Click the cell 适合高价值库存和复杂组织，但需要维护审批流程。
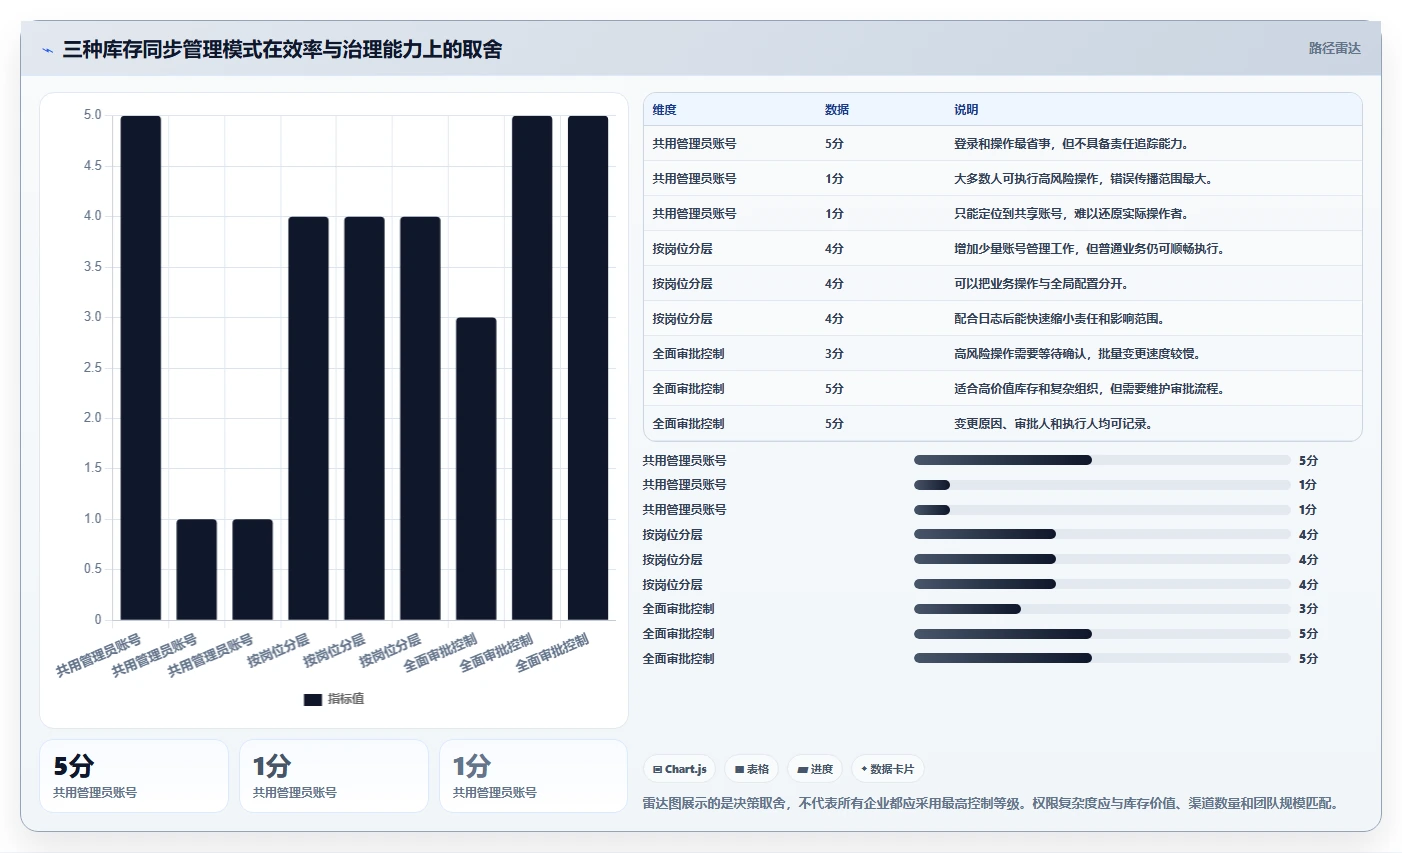The width and height of the screenshot is (1402, 853). [x=1089, y=389]
